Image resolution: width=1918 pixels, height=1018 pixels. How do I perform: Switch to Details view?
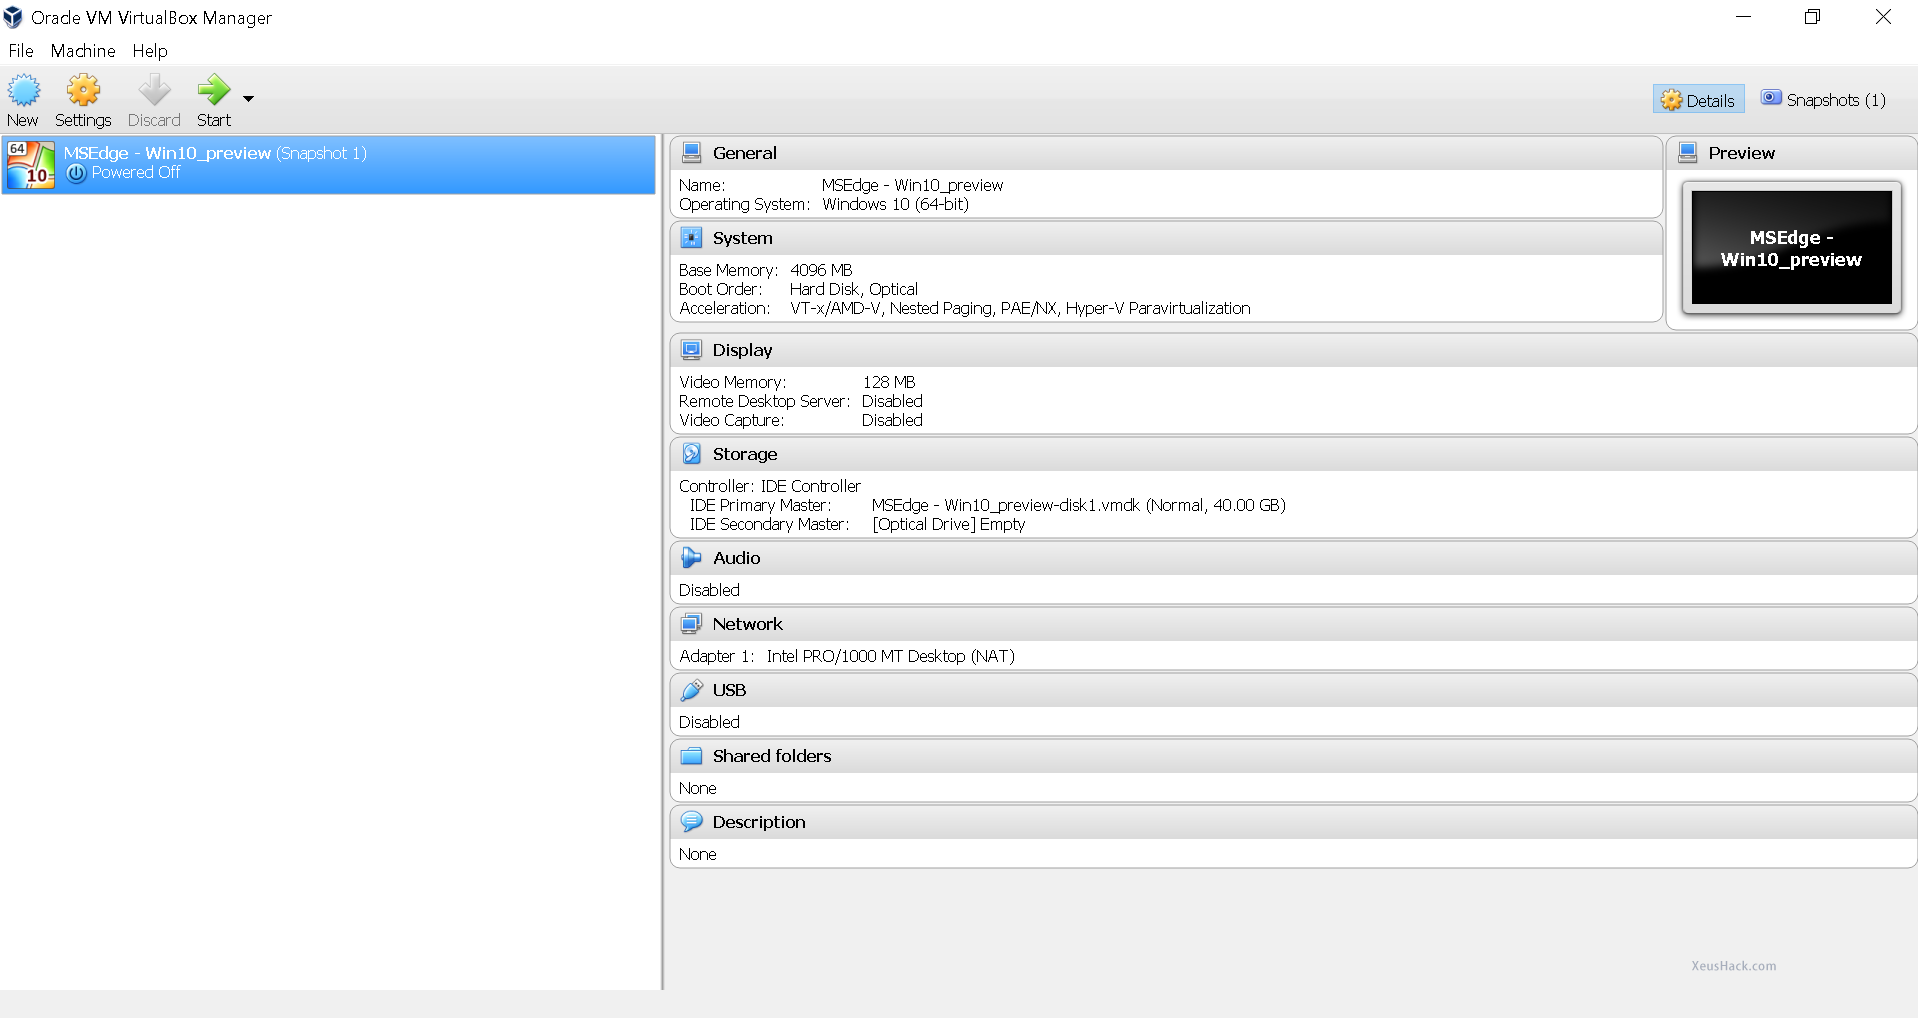click(x=1698, y=100)
